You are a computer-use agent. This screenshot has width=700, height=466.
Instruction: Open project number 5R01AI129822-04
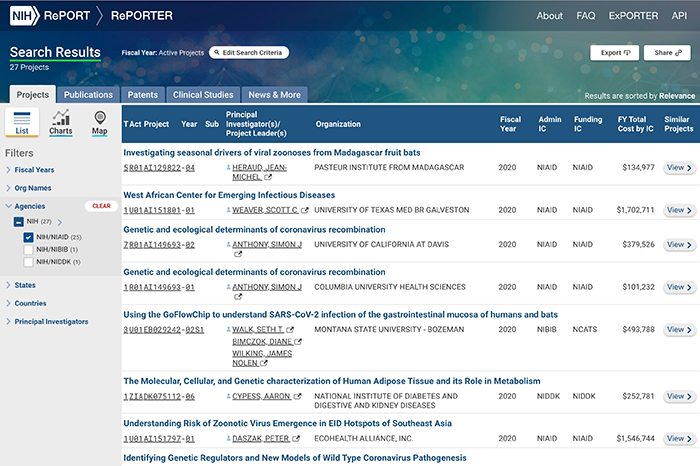(159, 168)
